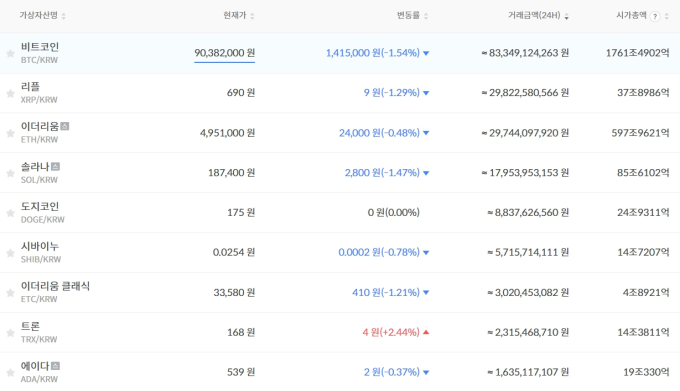Screen dimensions: 680x391
Task: Favorite the 비트코인 BTC/KRW star
Action: point(10,53)
